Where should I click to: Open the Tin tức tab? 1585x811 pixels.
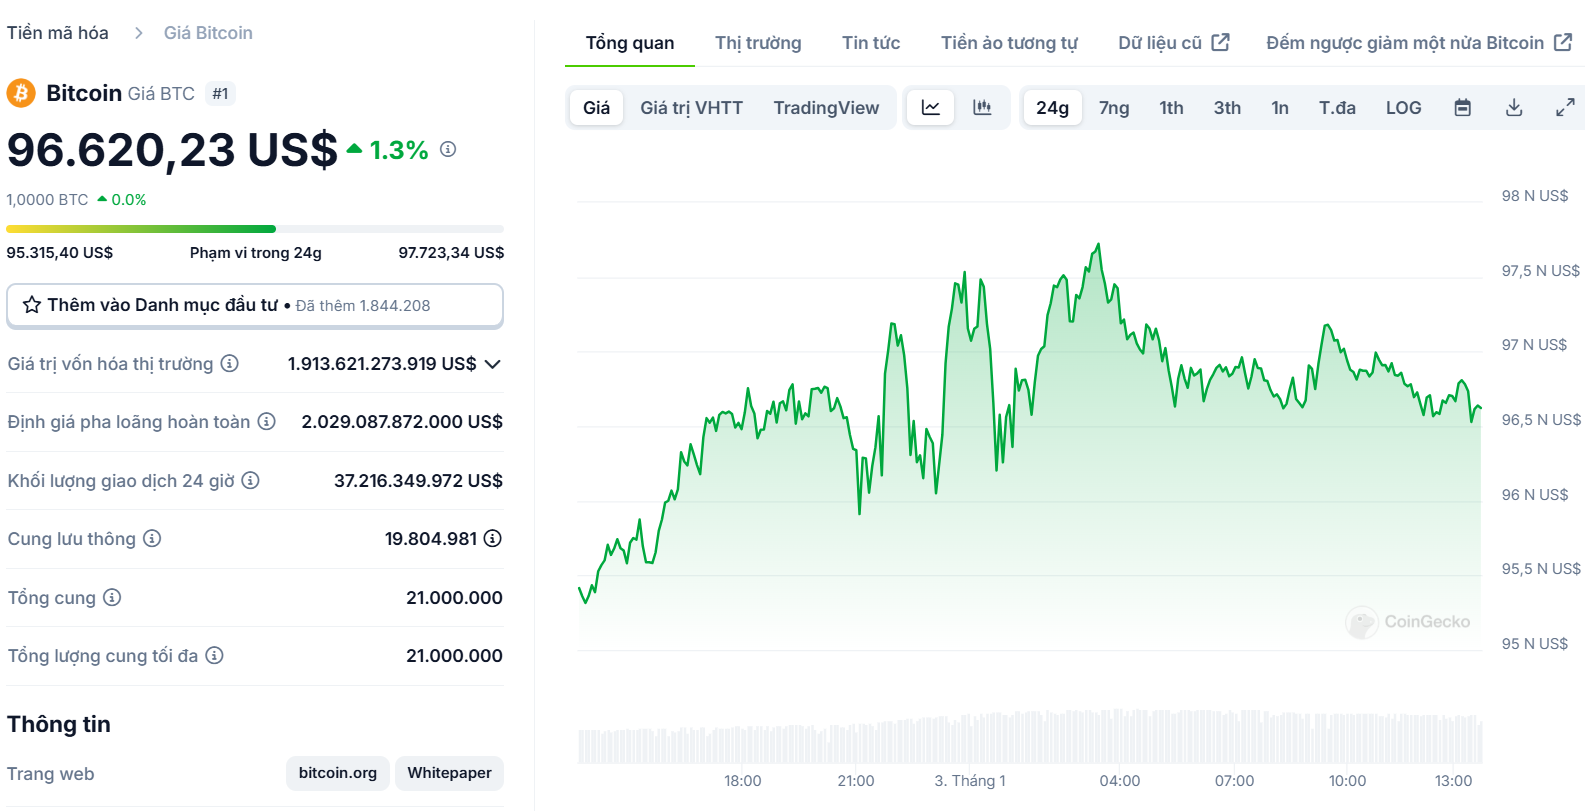(871, 43)
